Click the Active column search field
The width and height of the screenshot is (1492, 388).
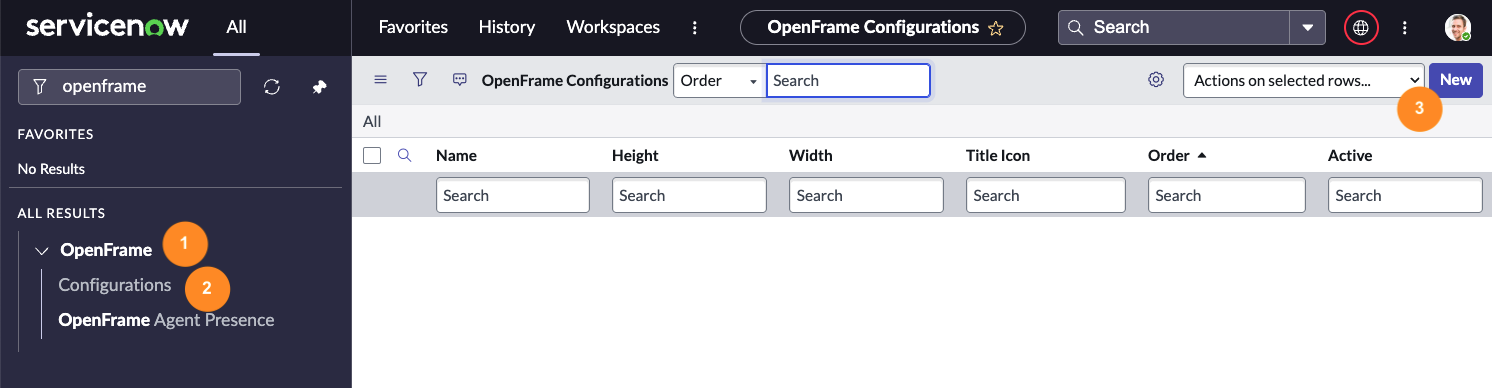tap(1405, 195)
